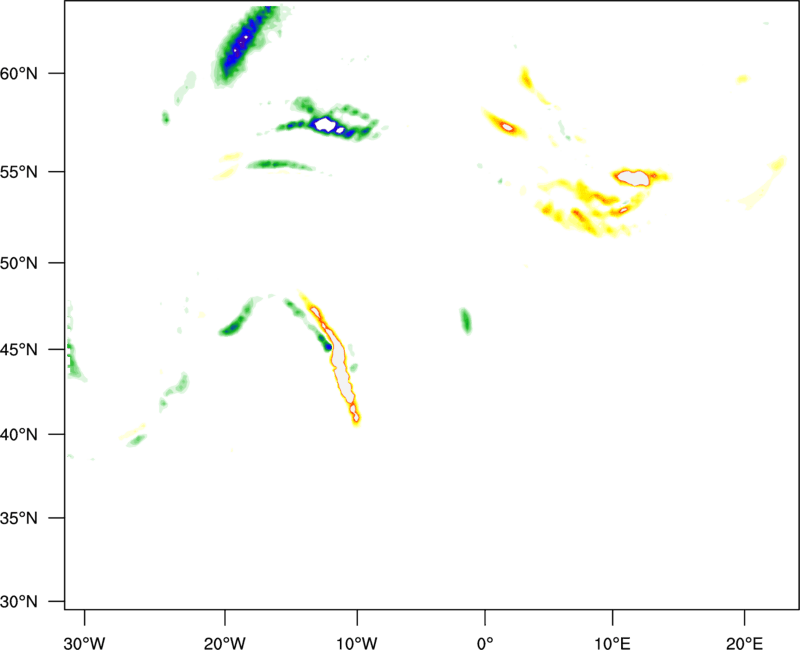Click the 30°W longitude label
This screenshot has height=650, width=800.
pos(84,640)
